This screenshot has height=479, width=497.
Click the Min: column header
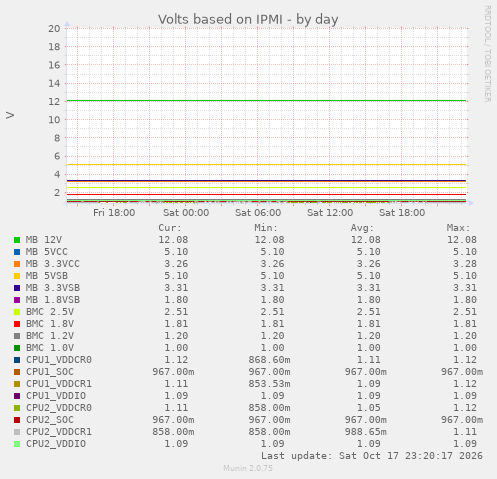tap(266, 228)
